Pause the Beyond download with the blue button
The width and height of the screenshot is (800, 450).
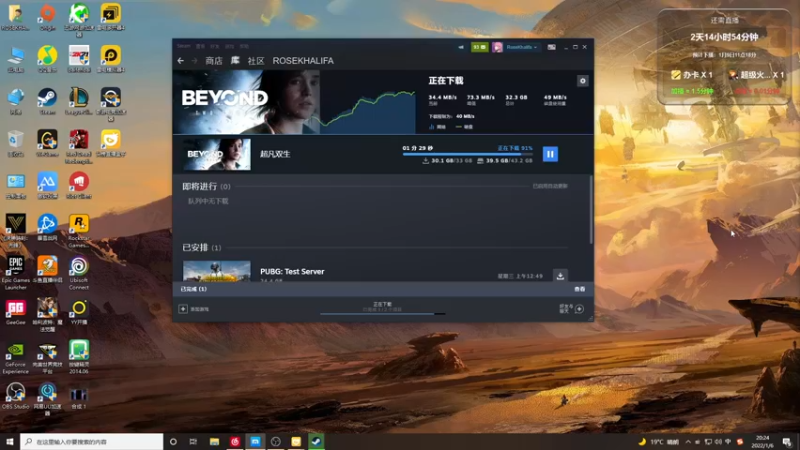click(x=550, y=154)
